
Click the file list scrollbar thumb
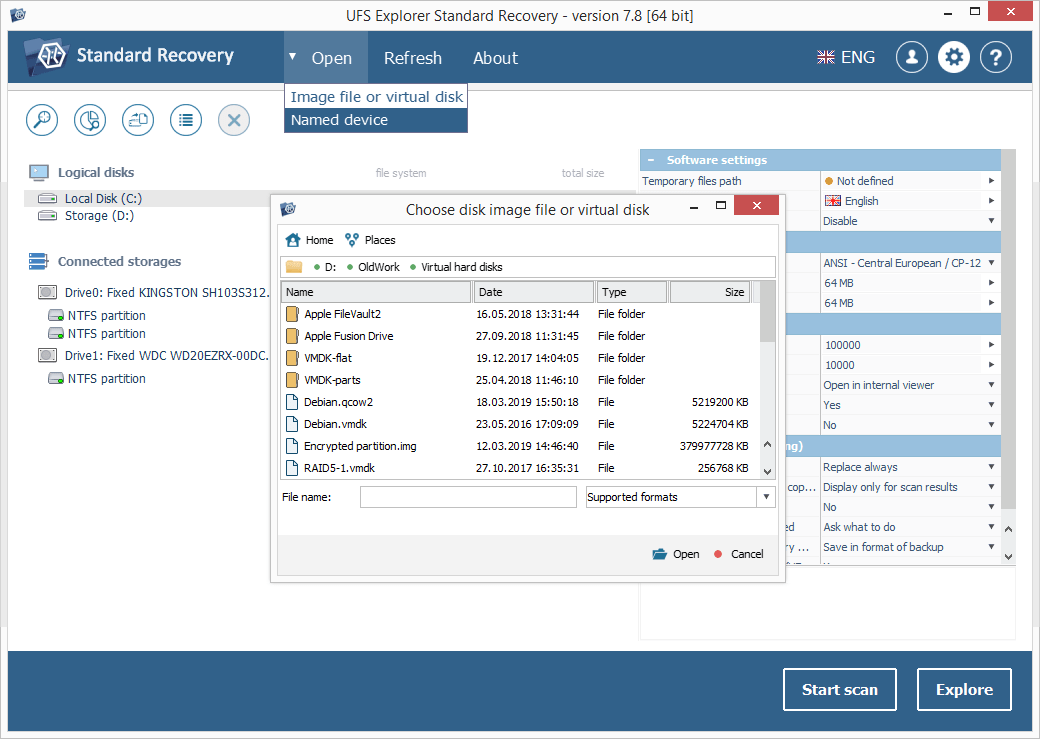[x=767, y=311]
